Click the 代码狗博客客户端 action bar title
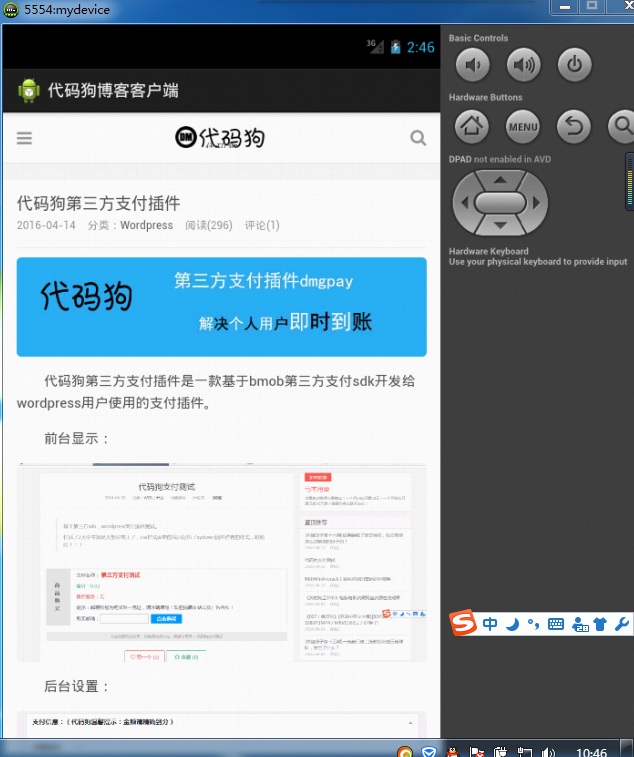This screenshot has height=757, width=634. point(113,90)
